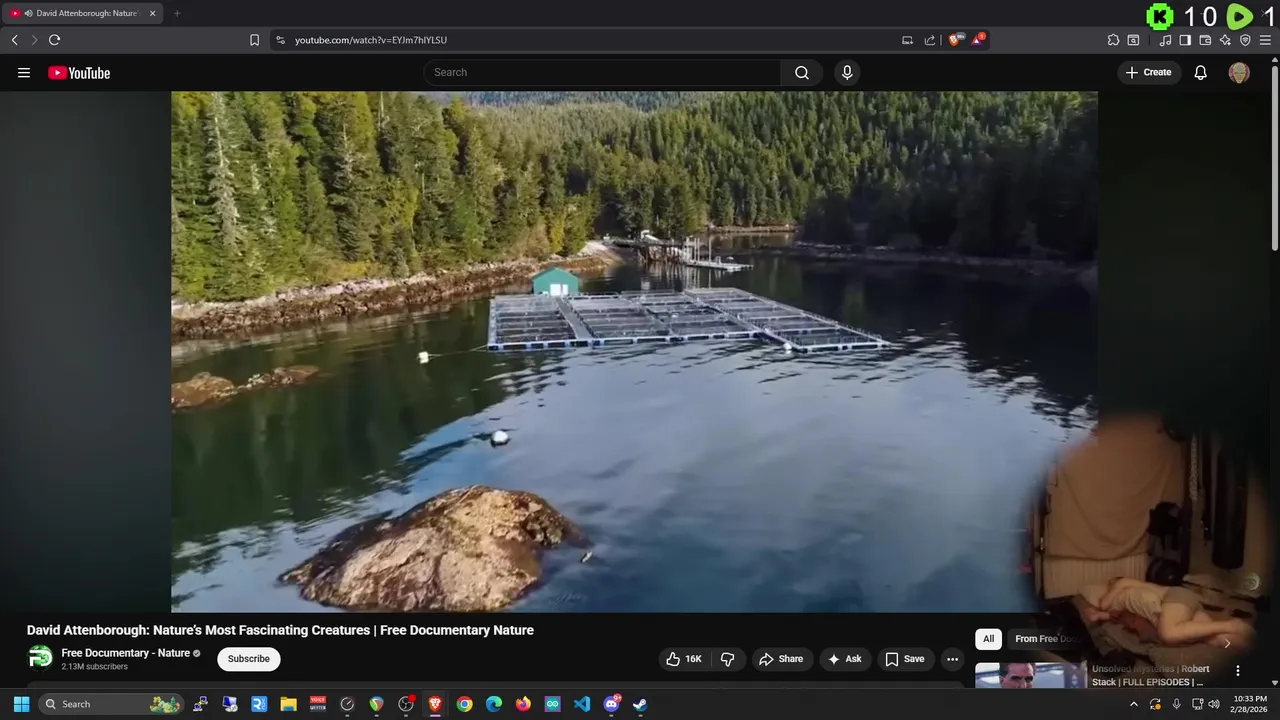Image resolution: width=1280 pixels, height=720 pixels.
Task: Open Discord from taskbar
Action: click(611, 704)
